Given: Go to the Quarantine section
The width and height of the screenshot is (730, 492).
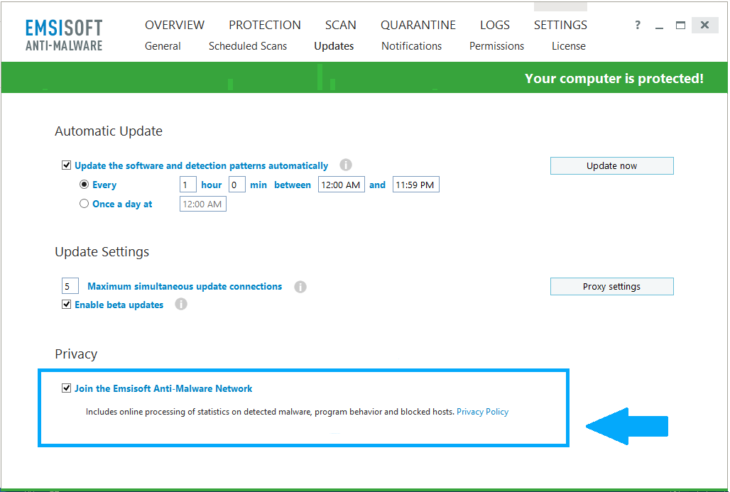Looking at the screenshot, I should [x=418, y=25].
